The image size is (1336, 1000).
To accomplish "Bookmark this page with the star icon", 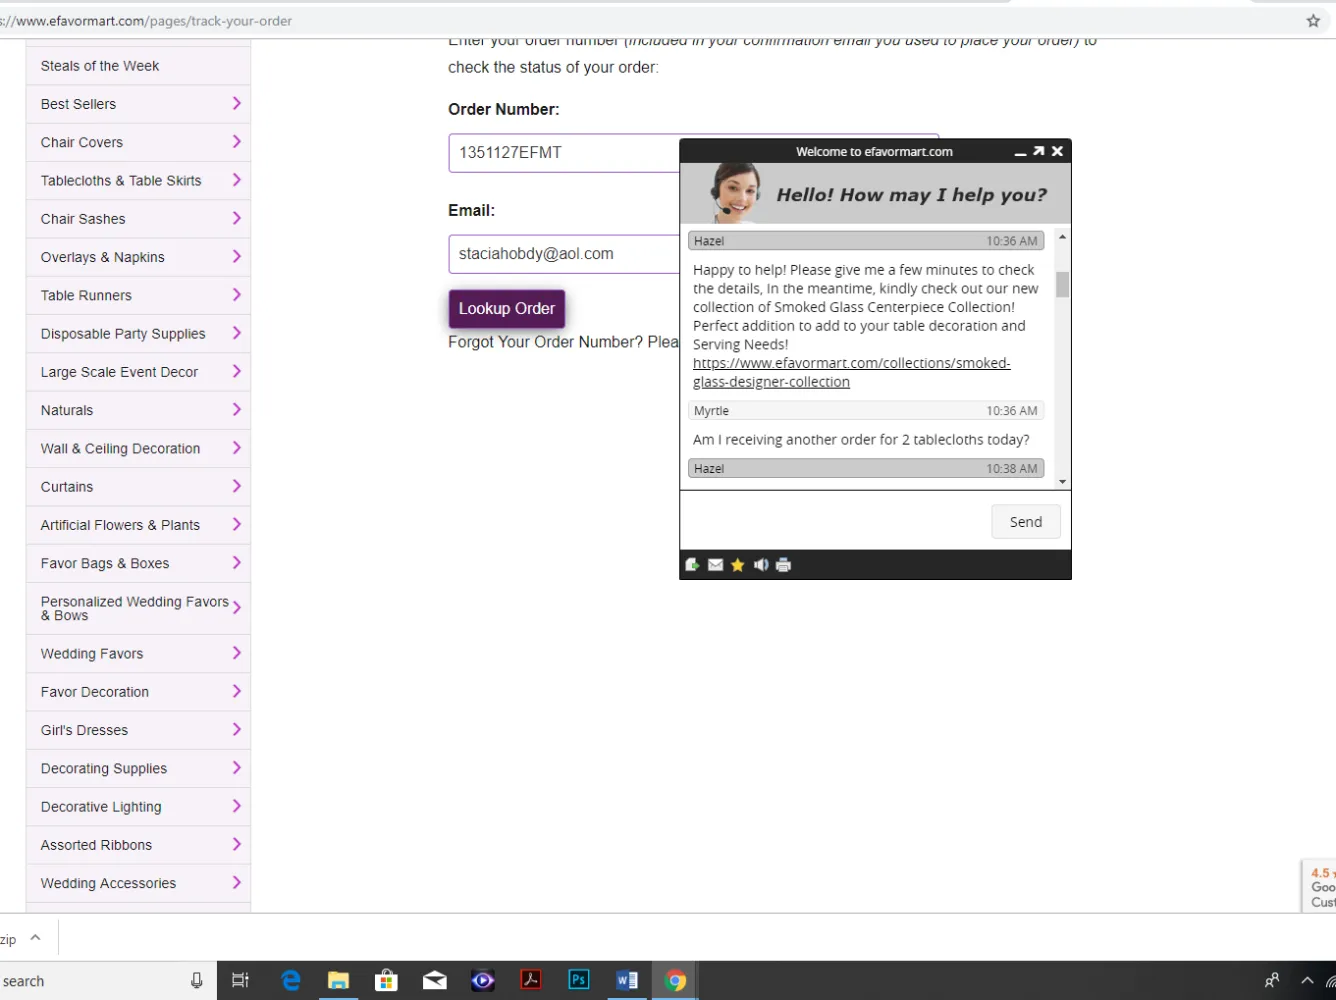I will pyautogui.click(x=1313, y=21).
